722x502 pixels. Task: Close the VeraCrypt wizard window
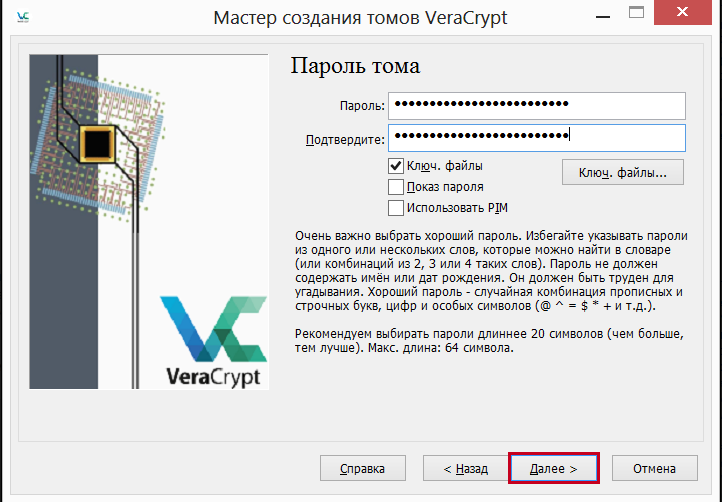(682, 12)
